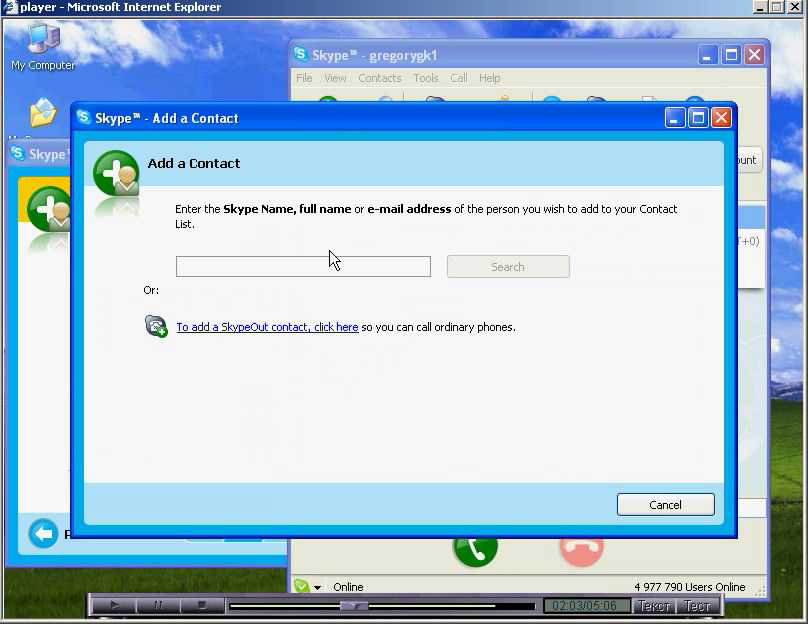Click the player Stop button
Image resolution: width=808 pixels, height=624 pixels.
pyautogui.click(x=202, y=605)
